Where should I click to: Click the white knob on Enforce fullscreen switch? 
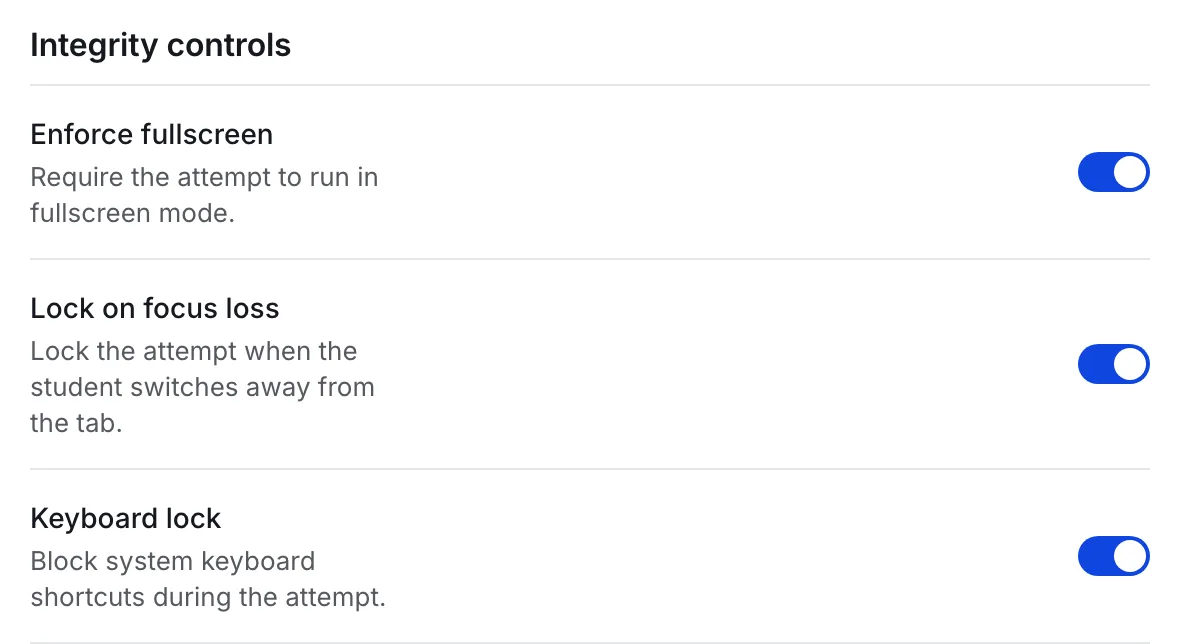[1130, 172]
